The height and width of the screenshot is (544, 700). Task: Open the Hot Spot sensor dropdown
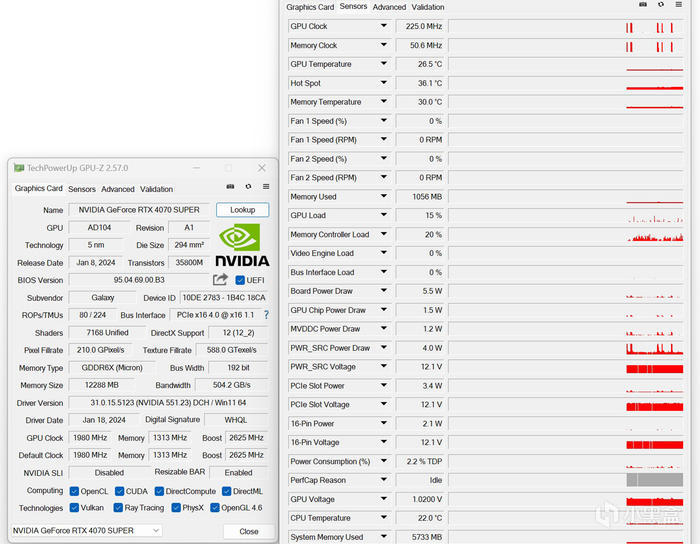[383, 83]
